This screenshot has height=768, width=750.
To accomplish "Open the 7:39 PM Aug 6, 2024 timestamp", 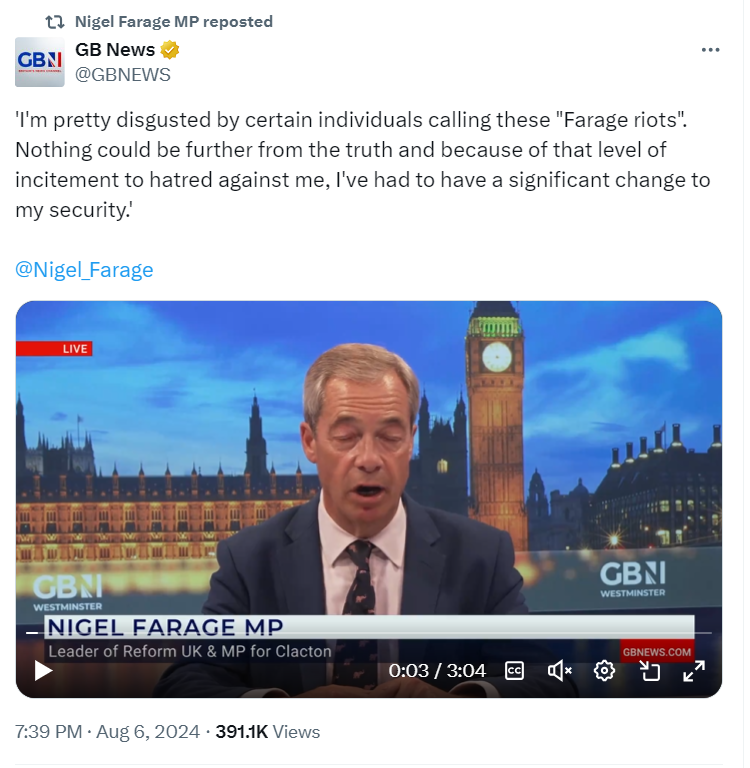I will pos(107,732).
